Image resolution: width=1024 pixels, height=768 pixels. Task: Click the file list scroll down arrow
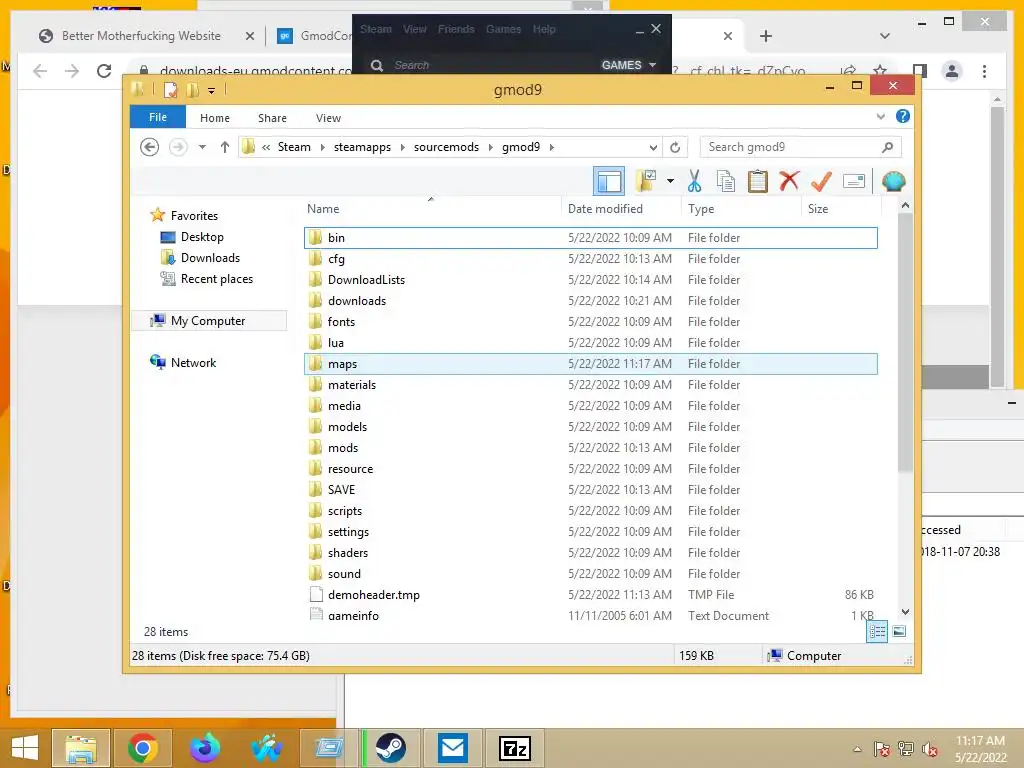tap(905, 612)
